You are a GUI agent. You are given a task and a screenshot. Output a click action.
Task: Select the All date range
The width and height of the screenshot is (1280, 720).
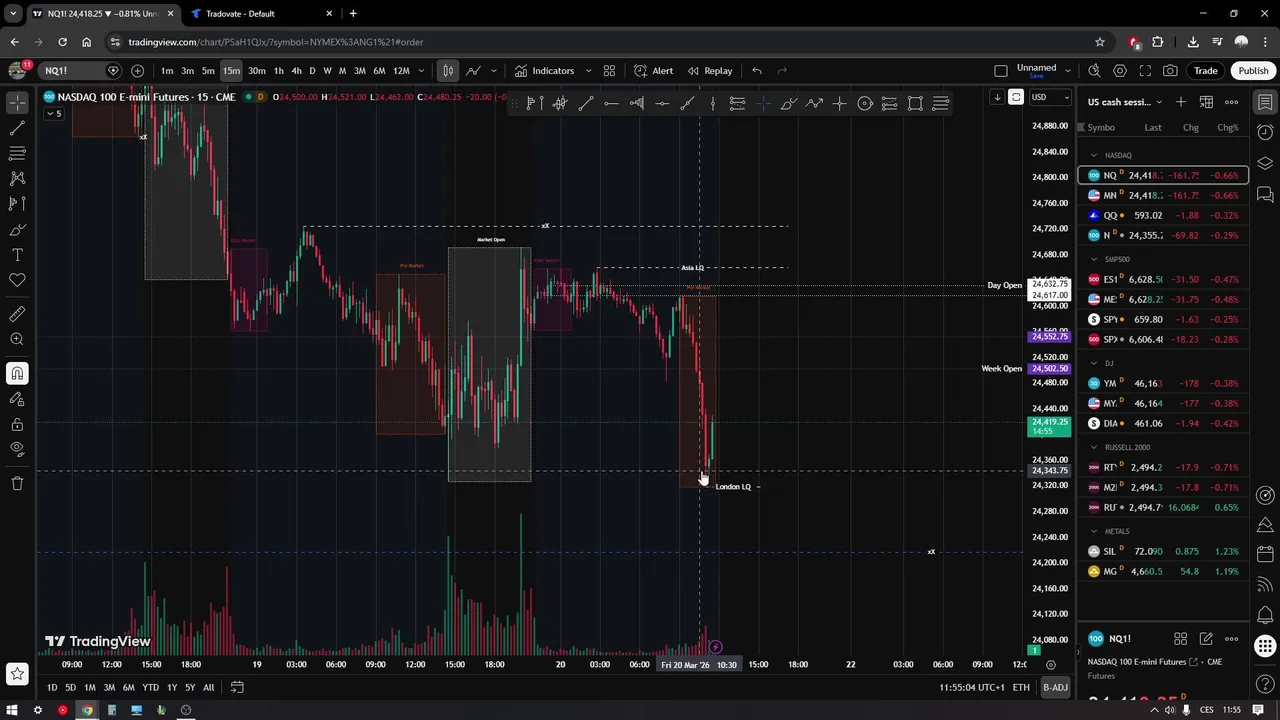point(208,687)
